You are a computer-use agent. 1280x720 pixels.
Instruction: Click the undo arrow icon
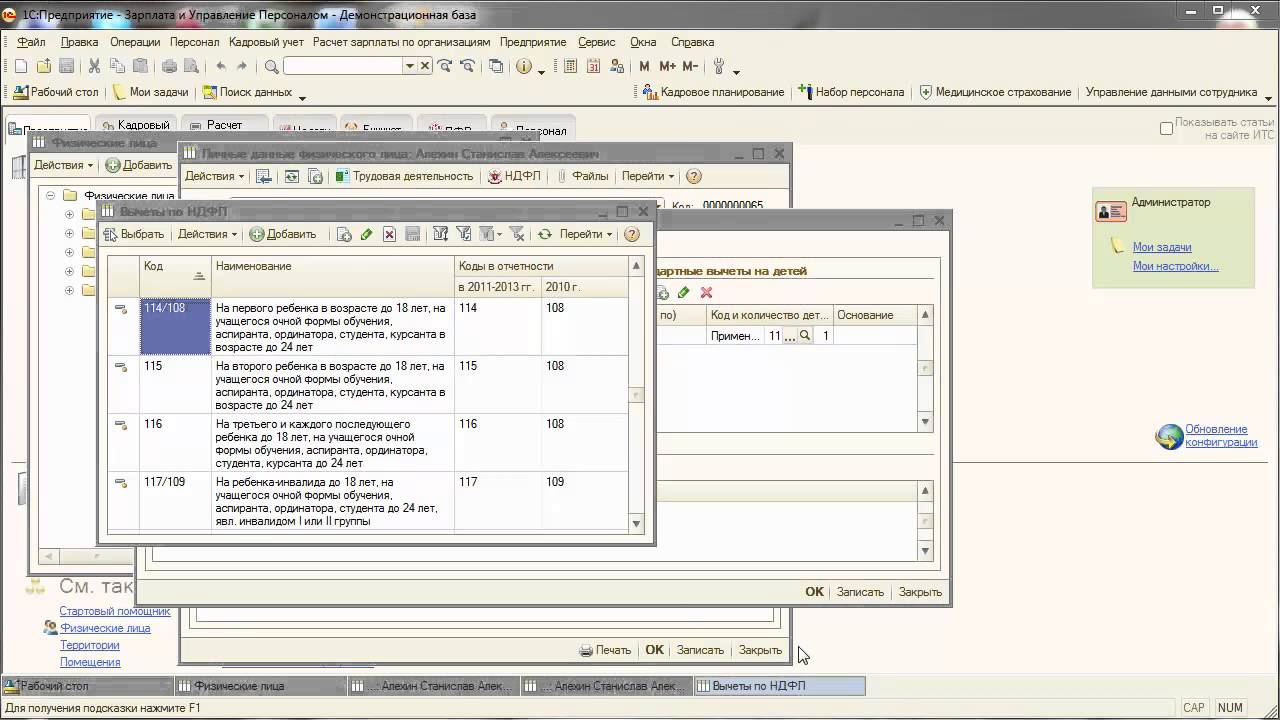pyautogui.click(x=221, y=66)
